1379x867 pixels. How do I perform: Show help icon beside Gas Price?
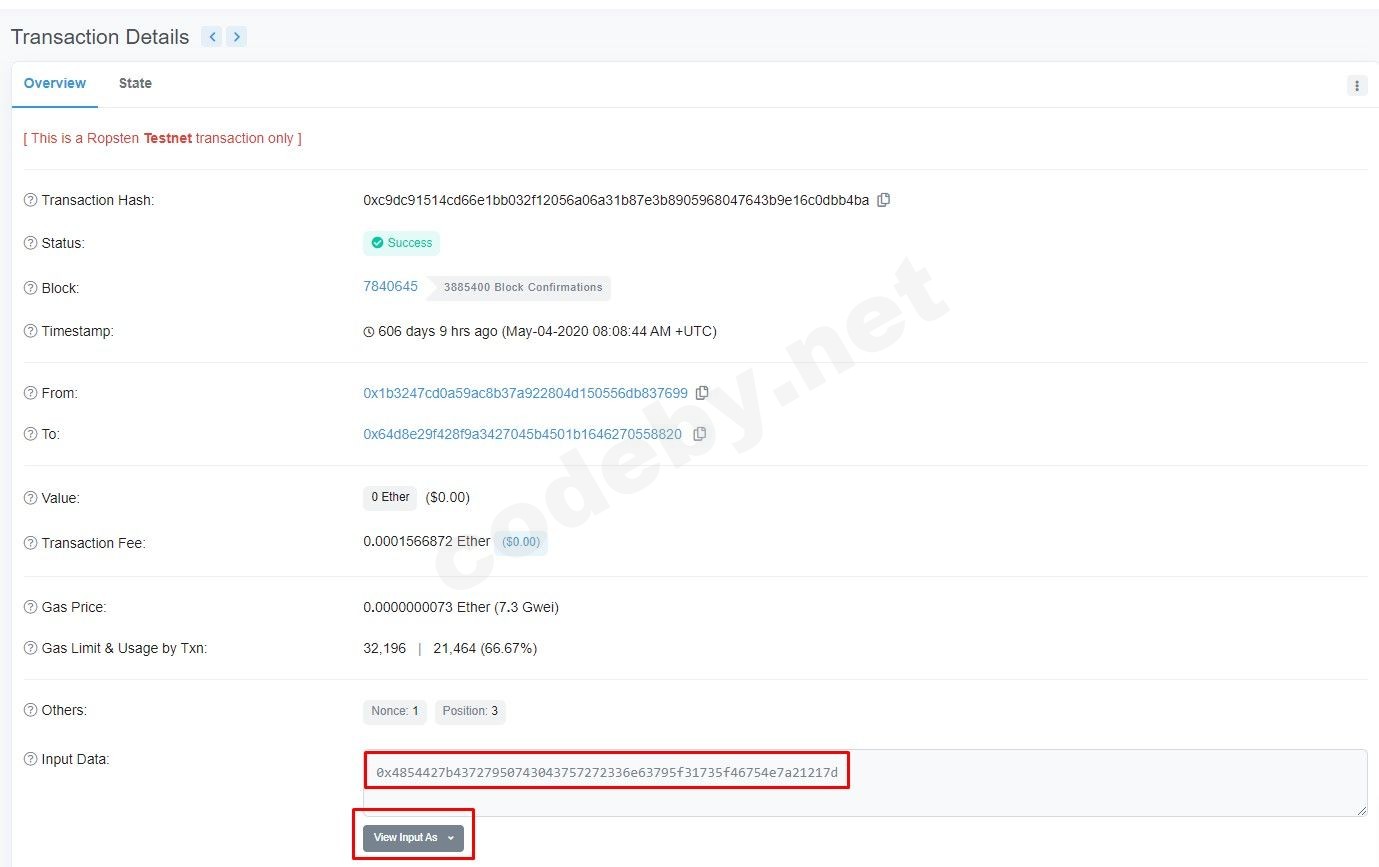[30, 607]
